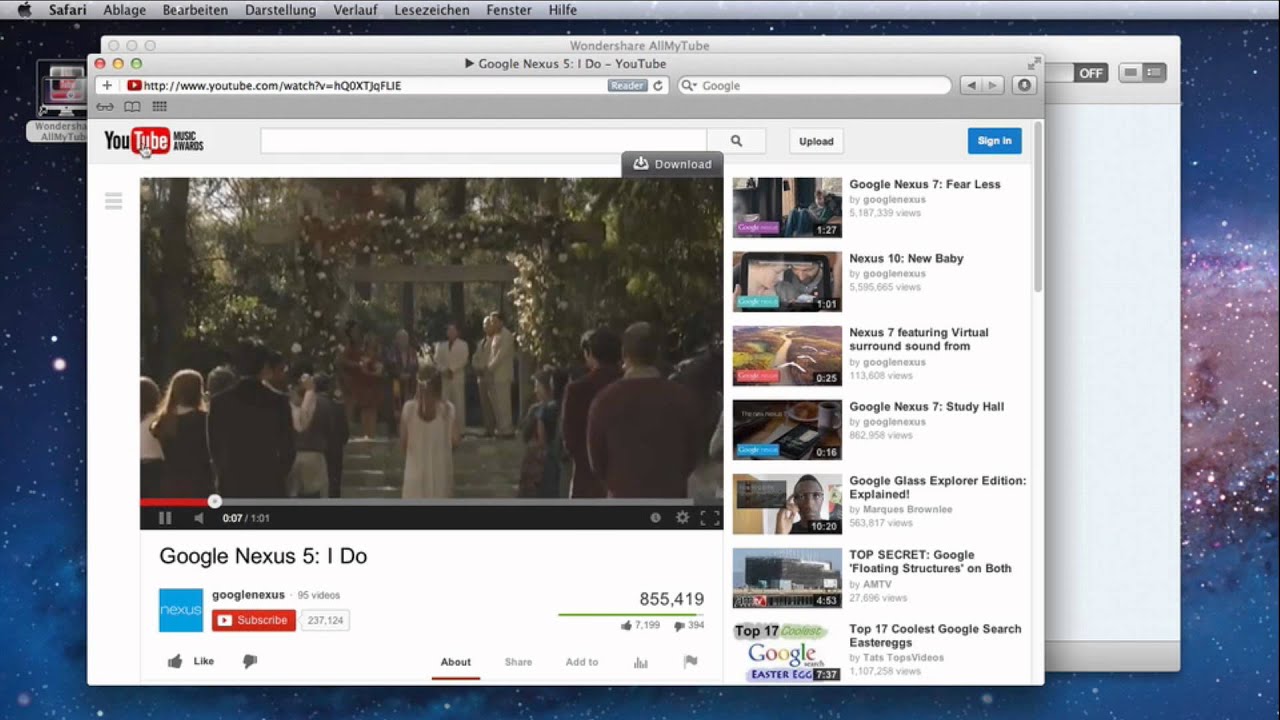Pause the video with the pause icon
This screenshot has width=1280, height=720.
click(165, 518)
